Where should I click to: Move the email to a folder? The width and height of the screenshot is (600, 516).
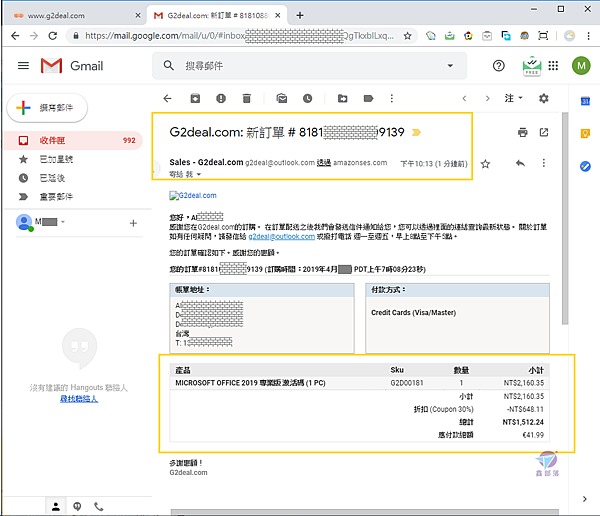click(x=342, y=98)
